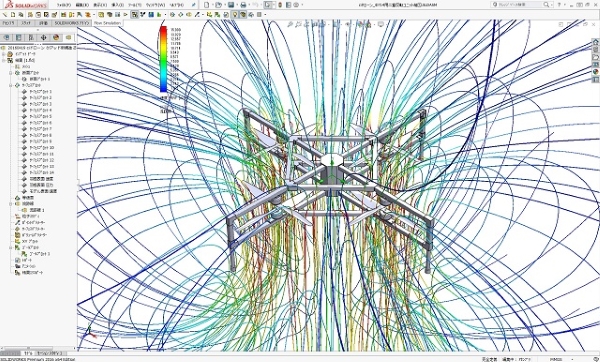Click the velocity color legend bar
The image size is (600, 362).
pyautogui.click(x=163, y=59)
